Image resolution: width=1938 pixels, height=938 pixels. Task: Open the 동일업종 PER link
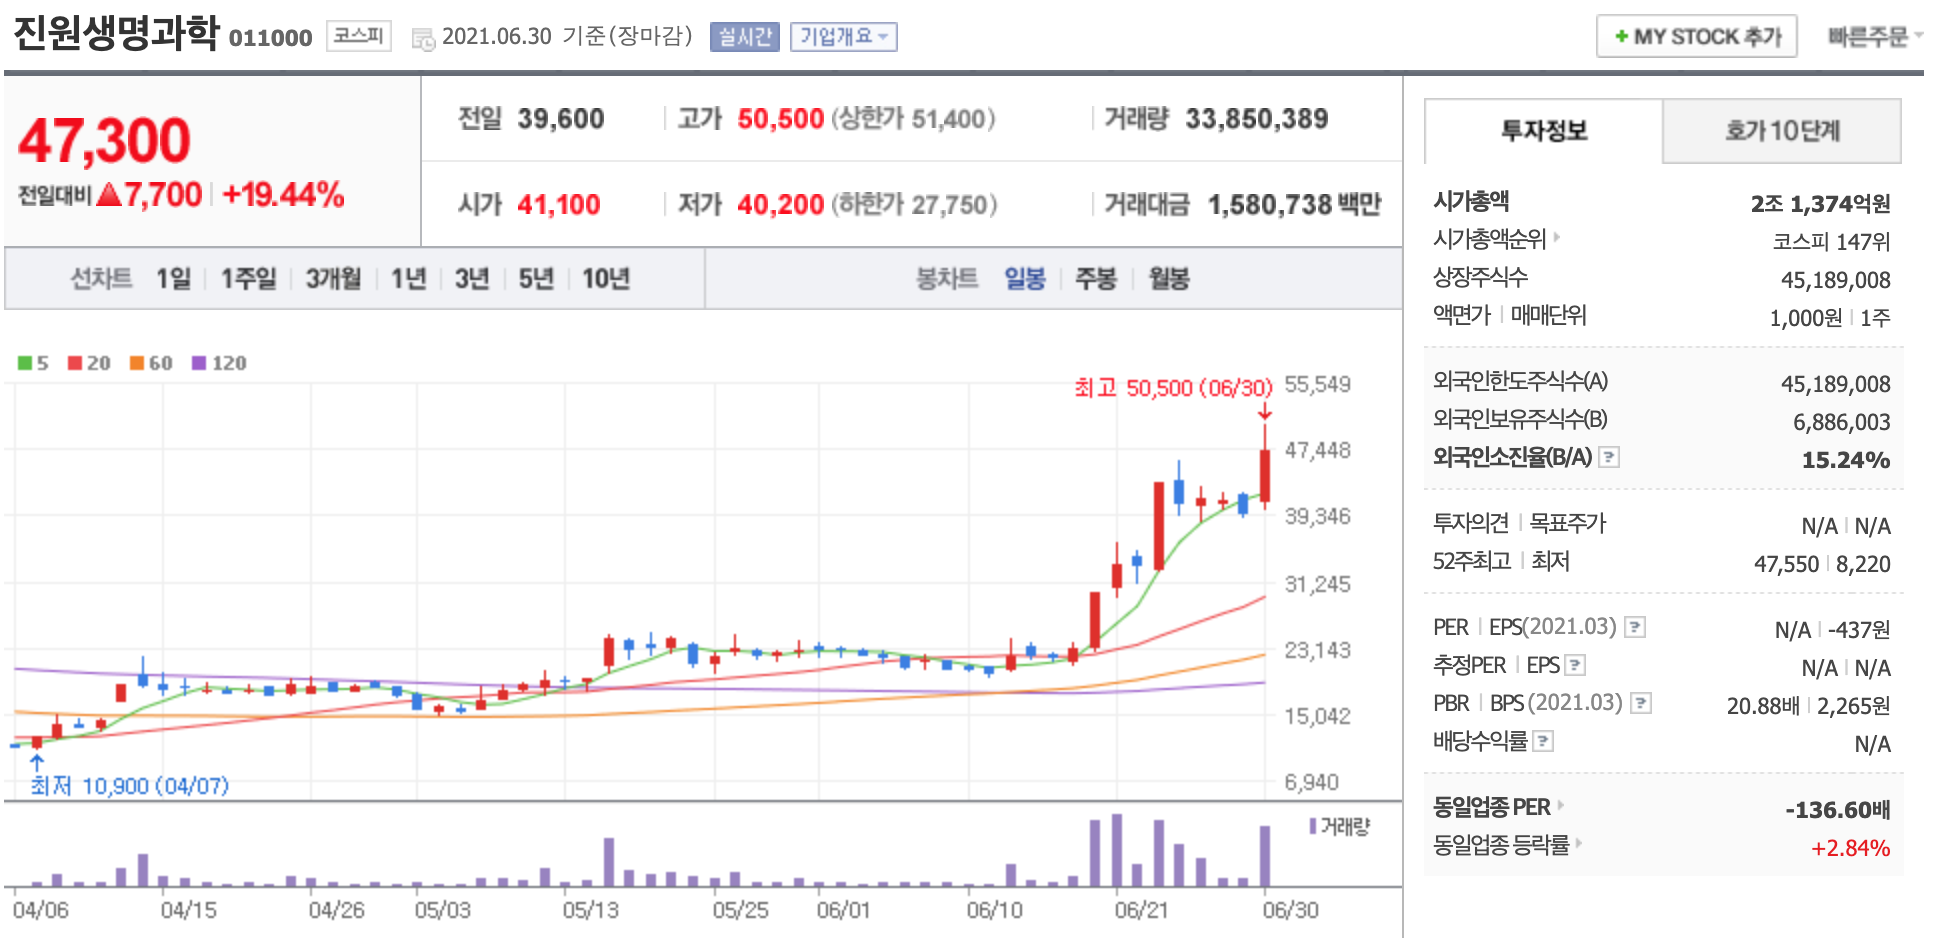tap(1491, 807)
